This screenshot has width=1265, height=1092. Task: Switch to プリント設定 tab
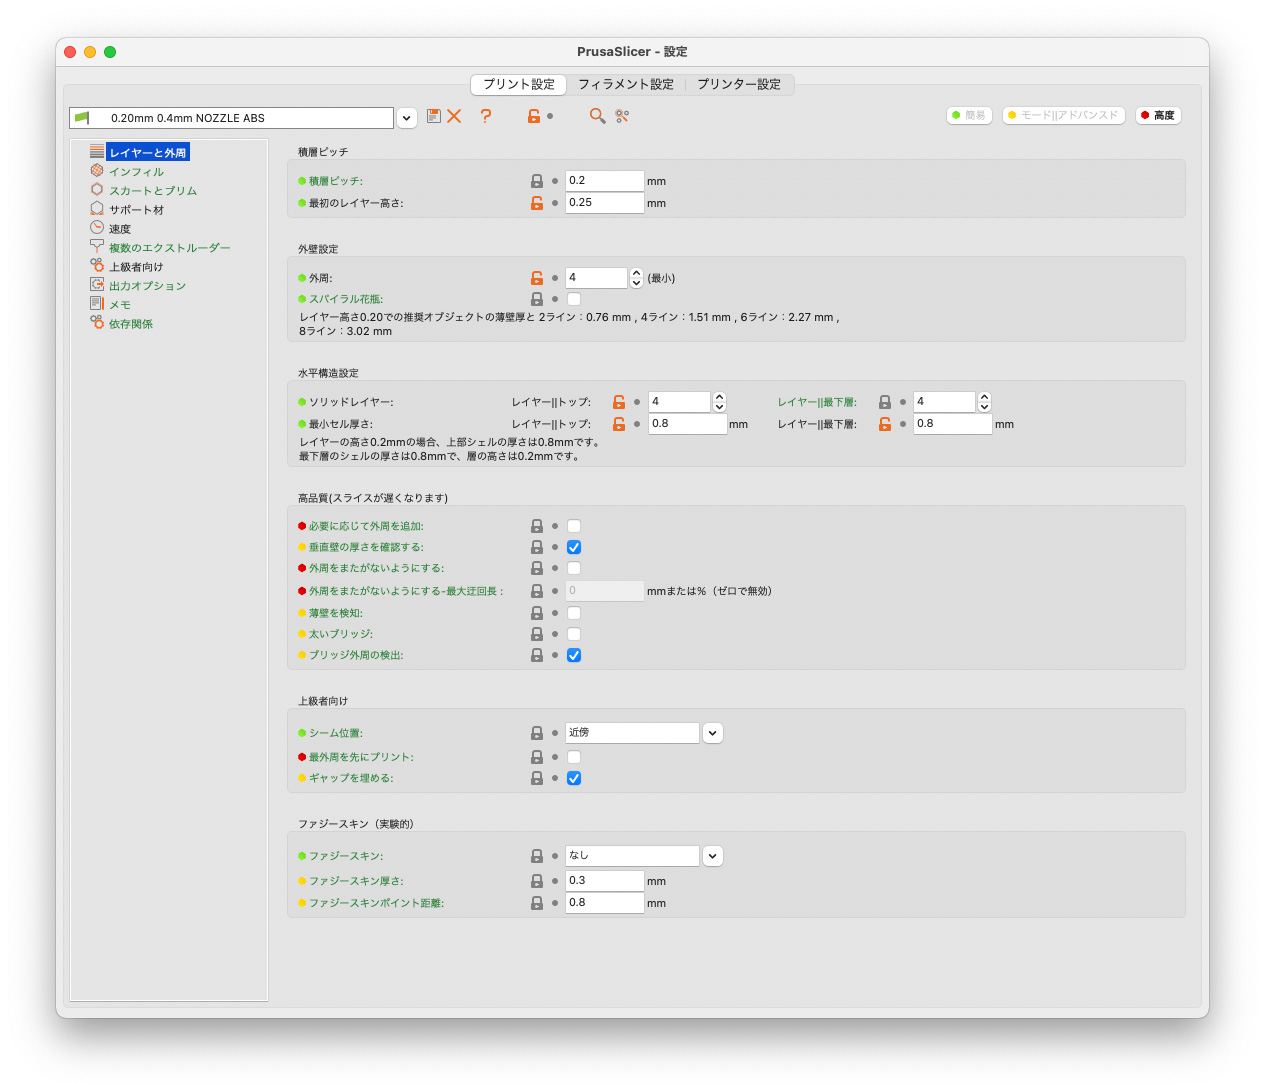point(519,85)
